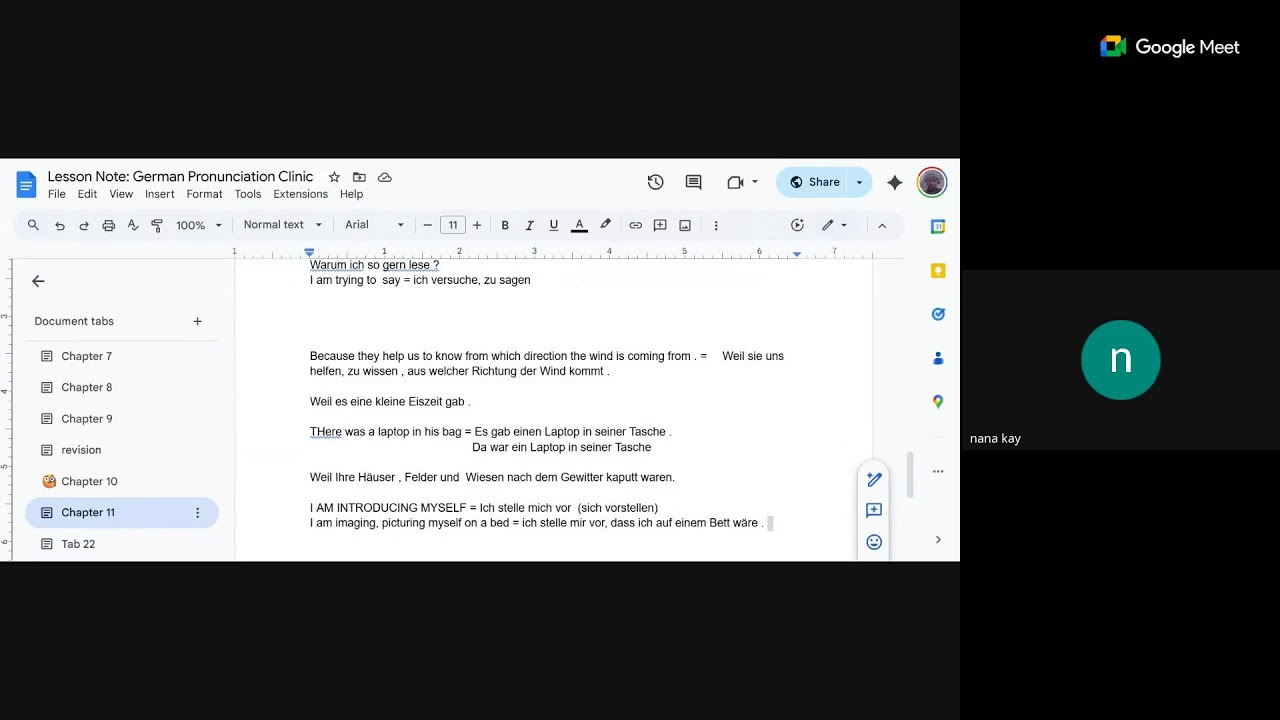This screenshot has height=720, width=1280.
Task: Open the comments panel icon
Action: tap(693, 182)
